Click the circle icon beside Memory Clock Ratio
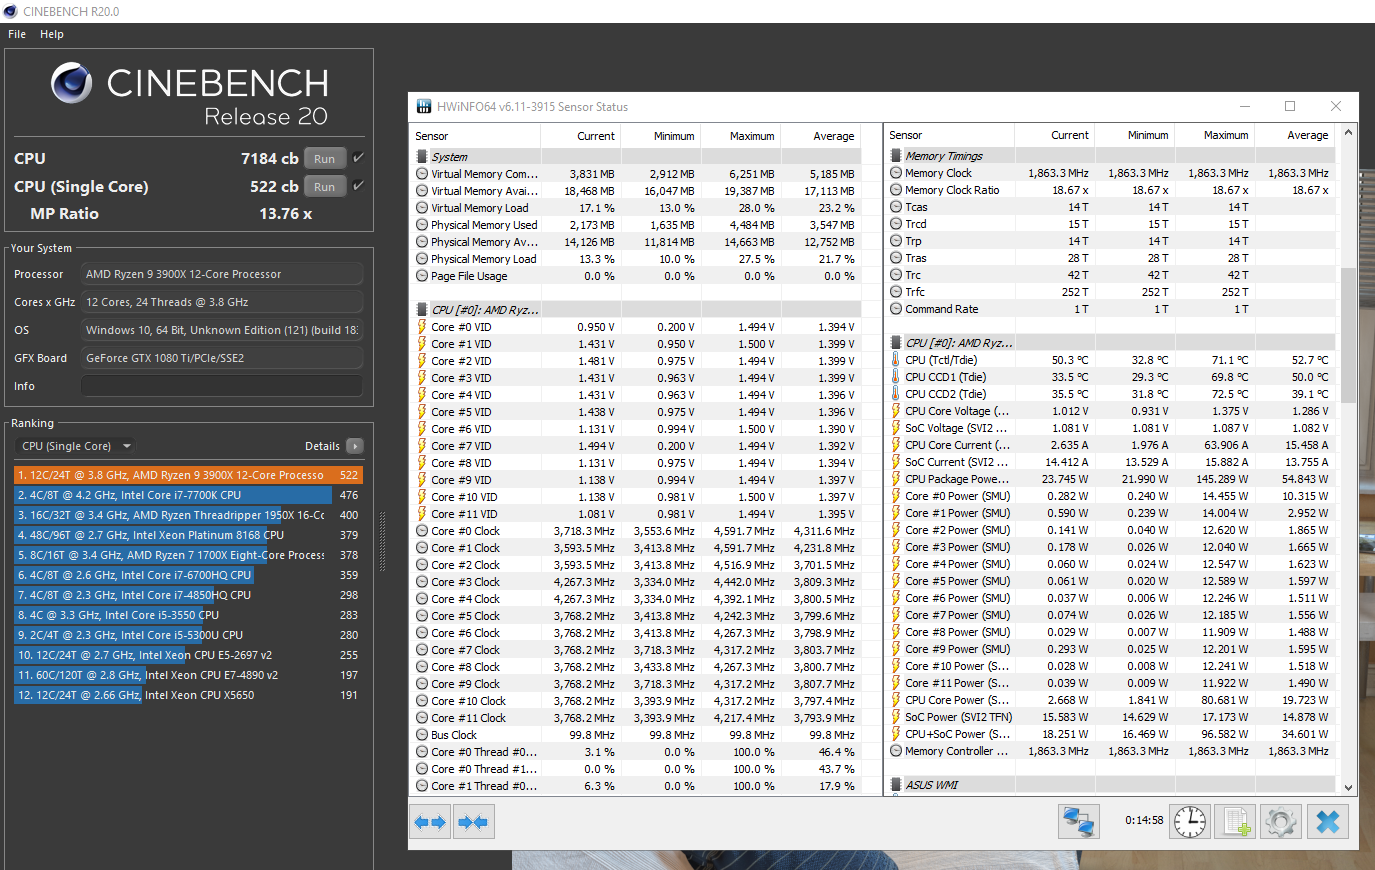This screenshot has height=870, width=1375. [x=896, y=190]
